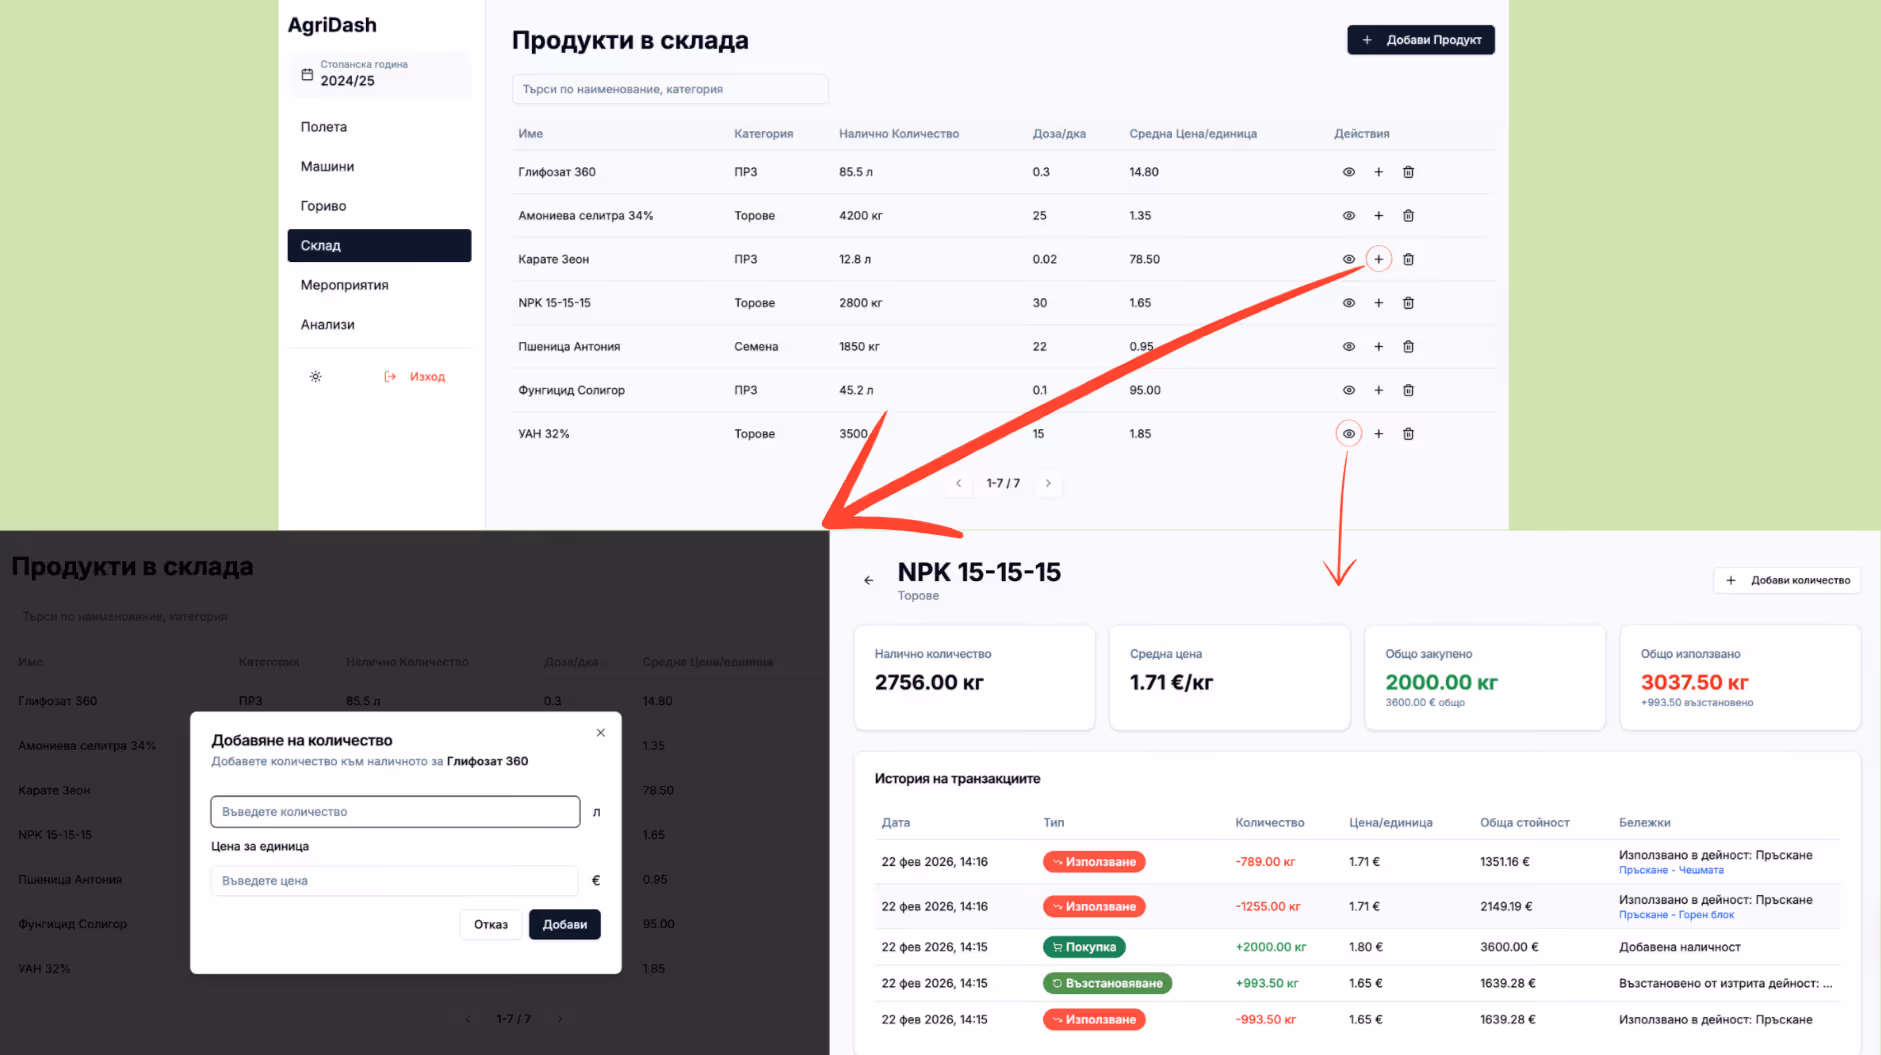
Task: Open the Машини sidebar menu item
Action: (328, 167)
